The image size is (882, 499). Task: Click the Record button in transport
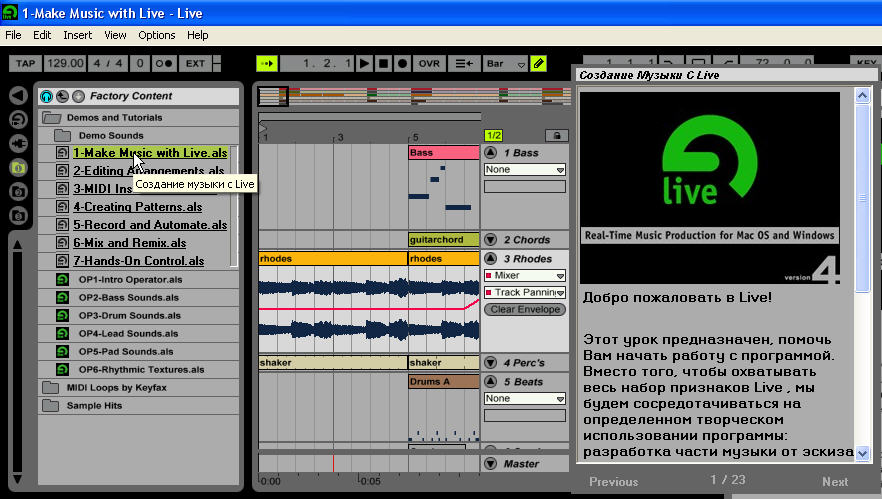[x=402, y=64]
